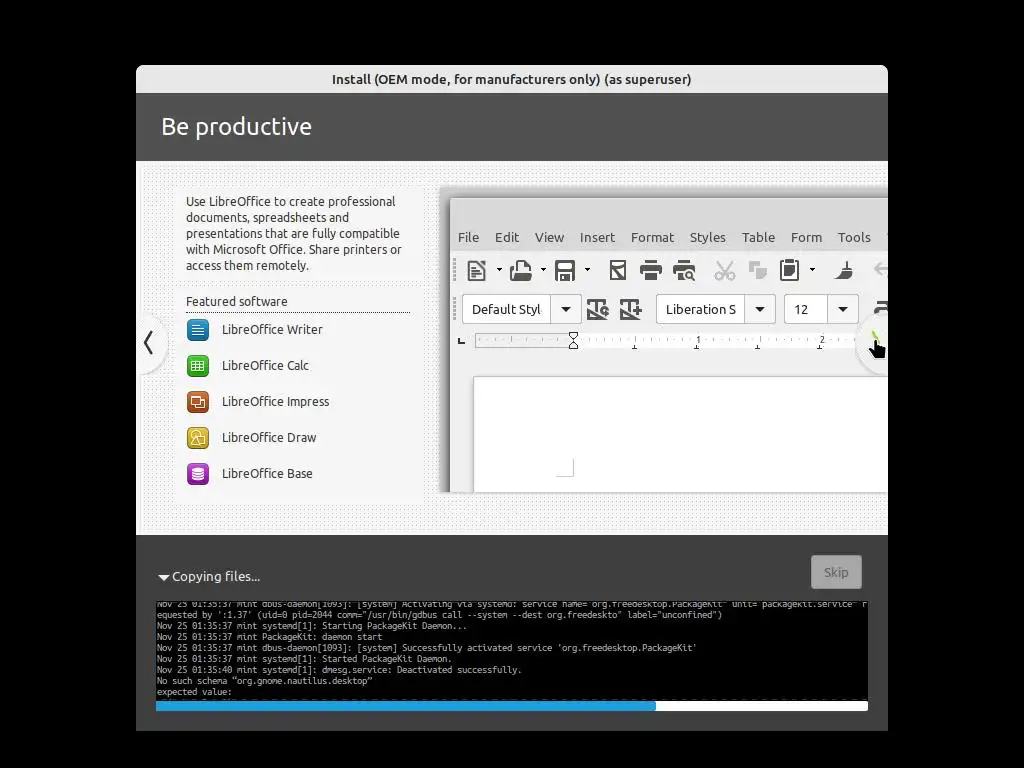The width and height of the screenshot is (1024, 768).
Task: Click the Skip button
Action: click(837, 572)
